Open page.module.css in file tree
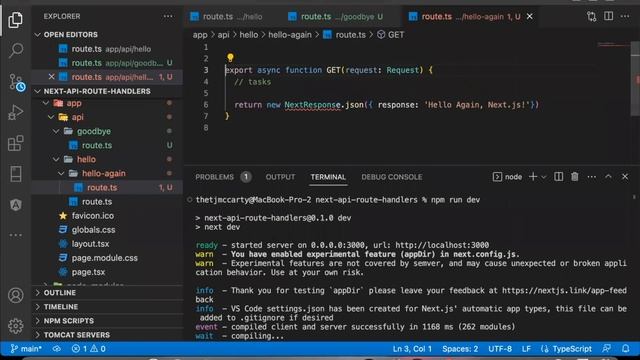The height and width of the screenshot is (360, 640). pyautogui.click(x=107, y=258)
